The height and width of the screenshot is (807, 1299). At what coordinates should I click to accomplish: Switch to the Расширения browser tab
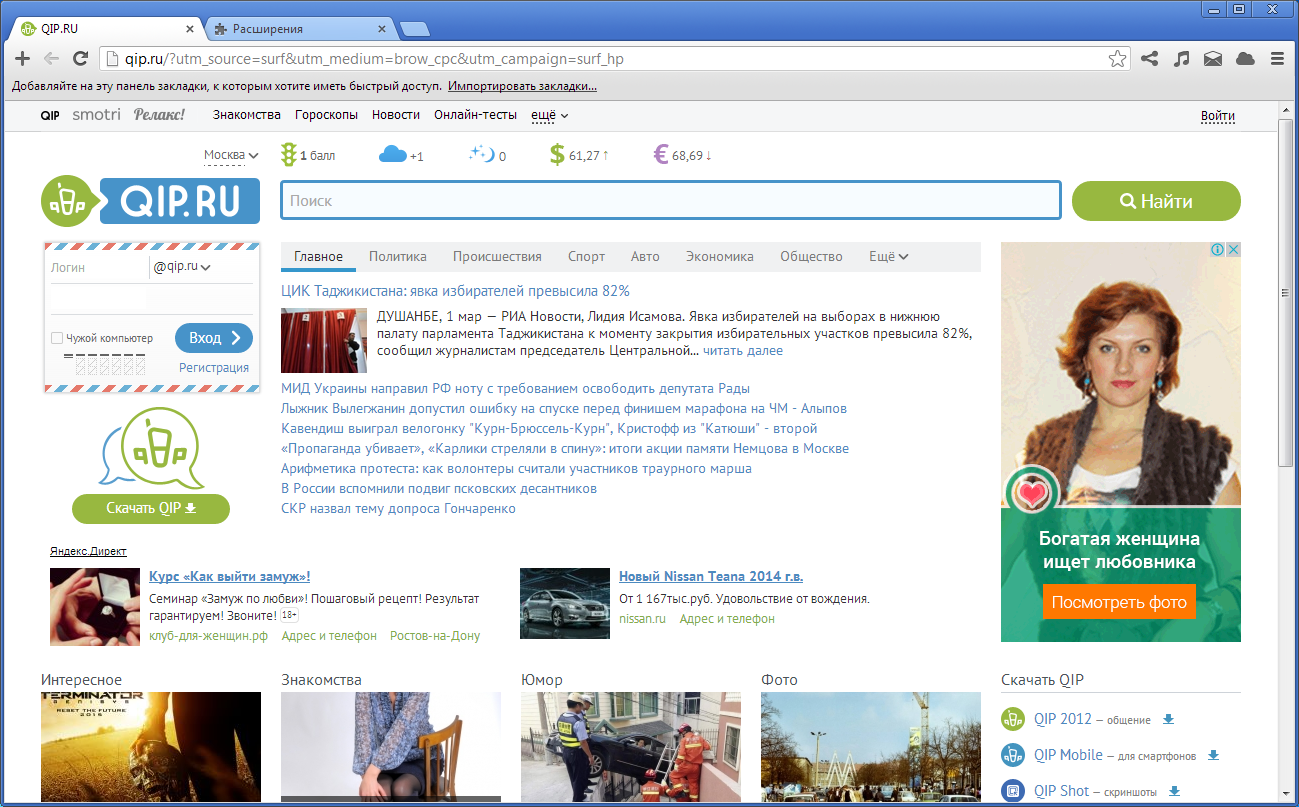click(300, 29)
